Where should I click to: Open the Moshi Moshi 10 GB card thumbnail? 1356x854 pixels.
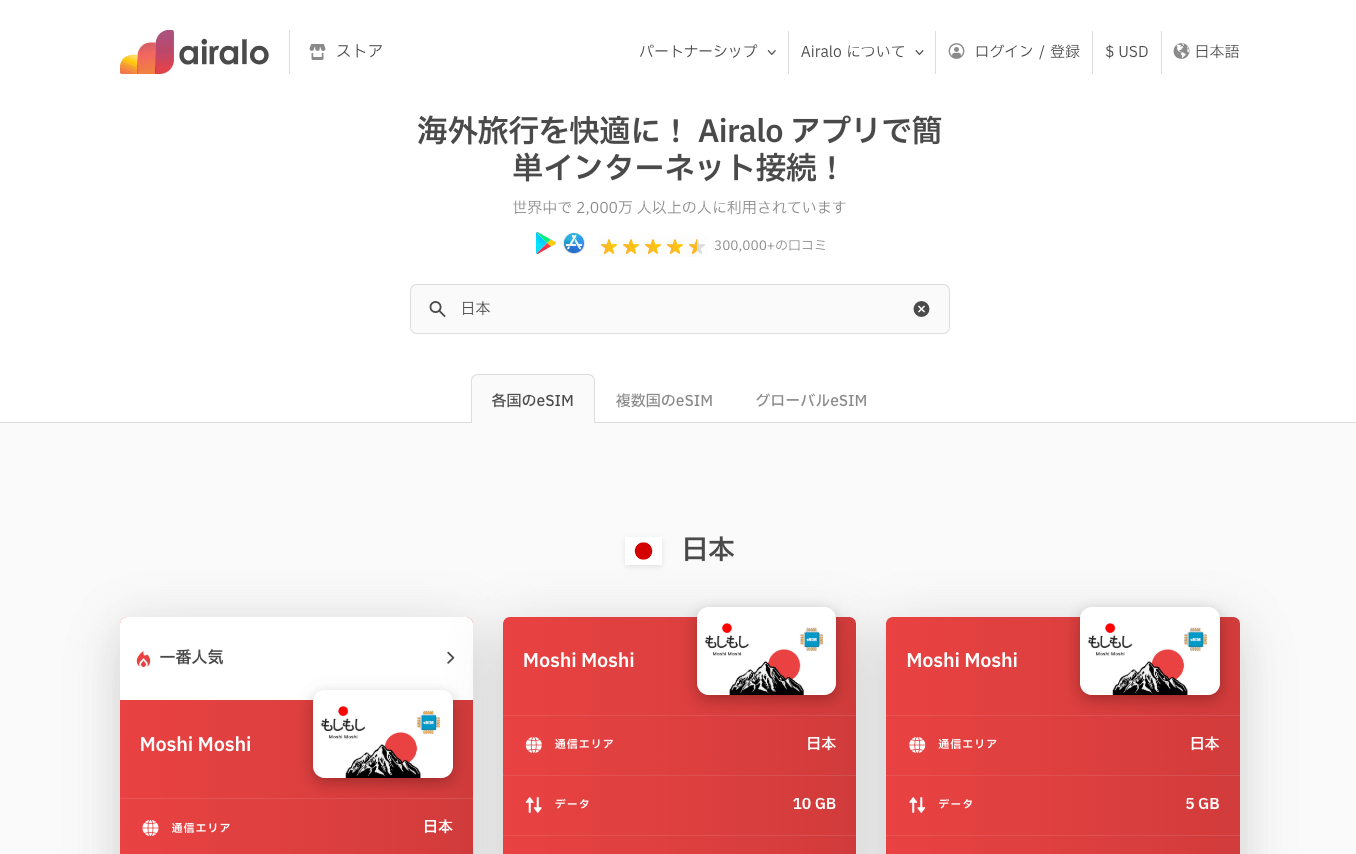pos(766,651)
